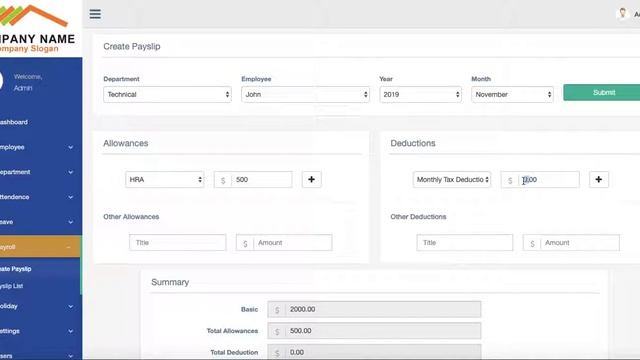640x360 pixels.
Task: Expand the Employee sidebar menu
Action: click(40, 147)
